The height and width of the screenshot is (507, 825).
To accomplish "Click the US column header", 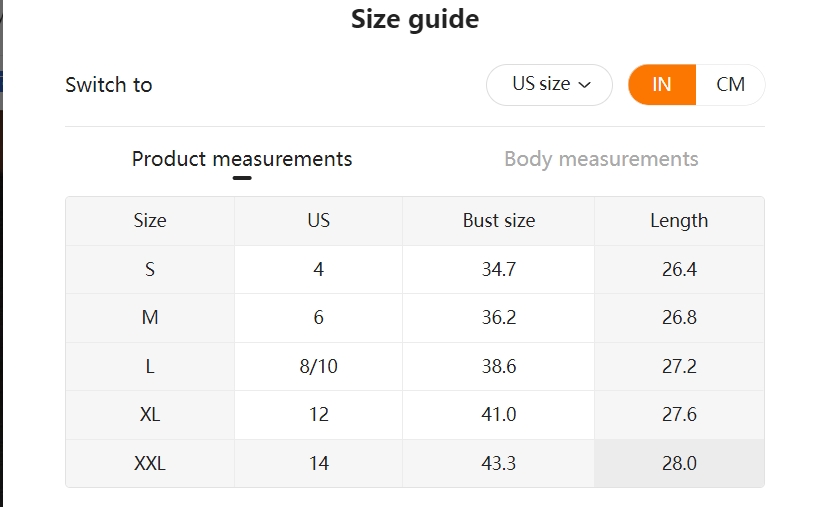I will point(318,220).
